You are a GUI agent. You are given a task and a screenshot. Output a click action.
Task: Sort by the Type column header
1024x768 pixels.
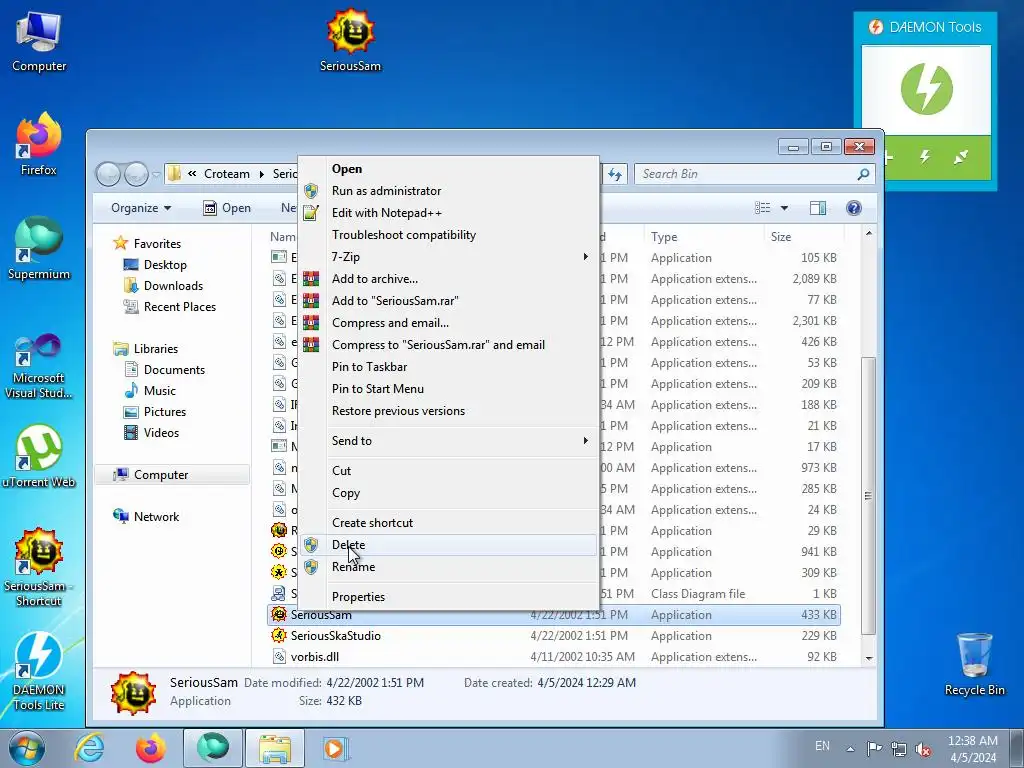click(x=704, y=236)
